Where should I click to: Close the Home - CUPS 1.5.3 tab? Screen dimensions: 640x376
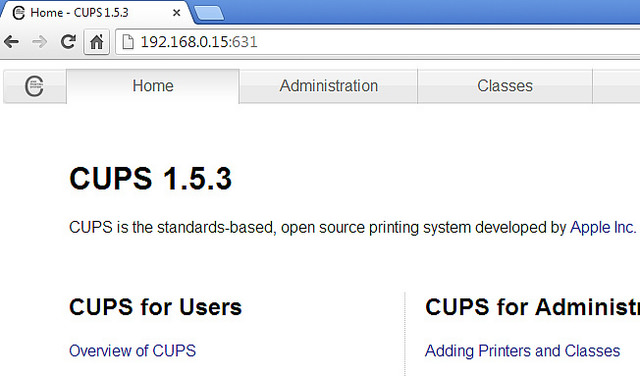(176, 13)
